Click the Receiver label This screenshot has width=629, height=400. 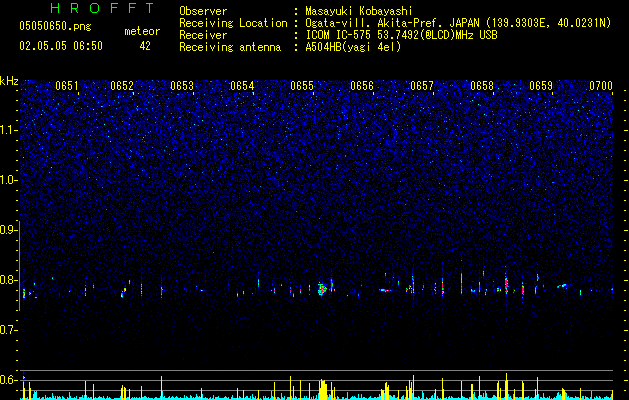(x=203, y=35)
